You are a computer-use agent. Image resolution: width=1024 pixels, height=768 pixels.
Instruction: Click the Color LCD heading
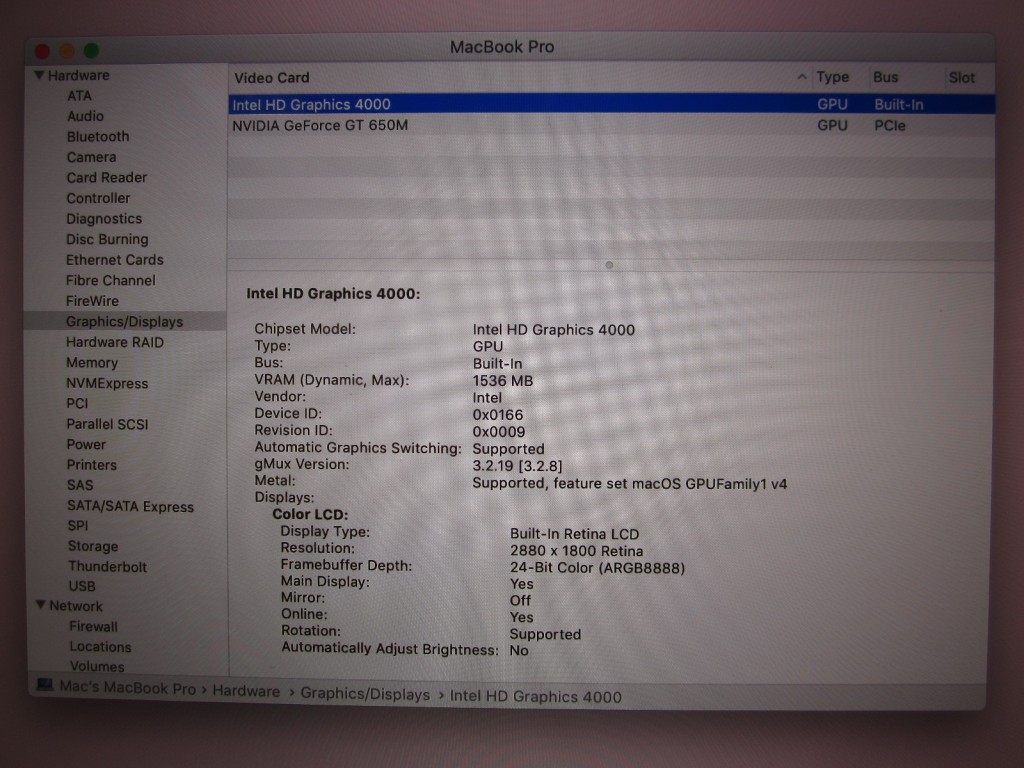310,515
